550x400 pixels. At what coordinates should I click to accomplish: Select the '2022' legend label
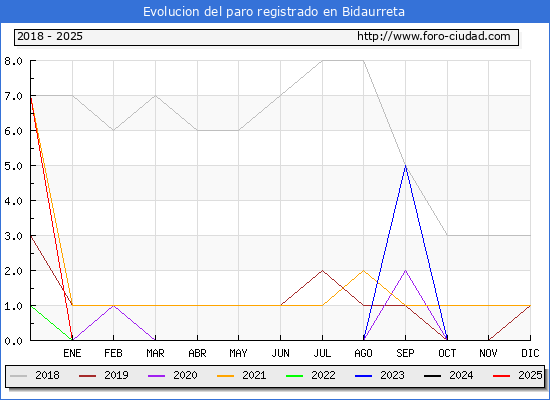tap(323, 375)
